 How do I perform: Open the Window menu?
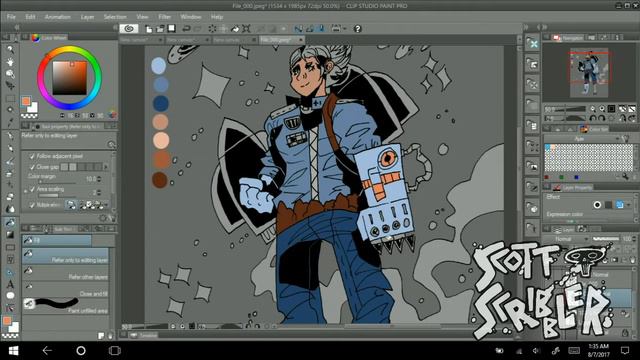(191, 17)
